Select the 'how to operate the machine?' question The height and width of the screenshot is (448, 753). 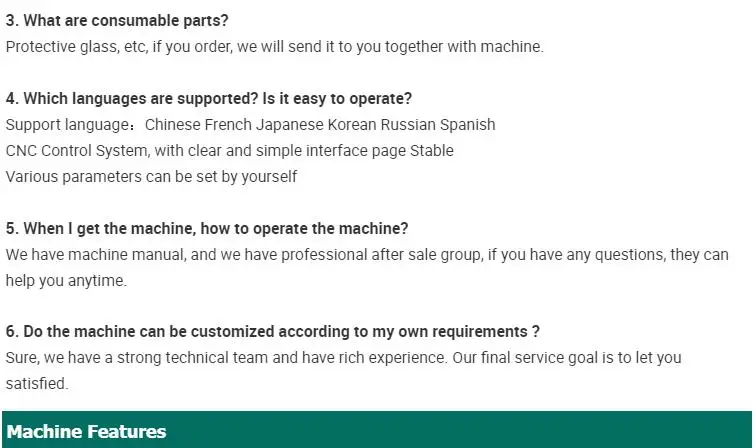pyautogui.click(x=207, y=229)
